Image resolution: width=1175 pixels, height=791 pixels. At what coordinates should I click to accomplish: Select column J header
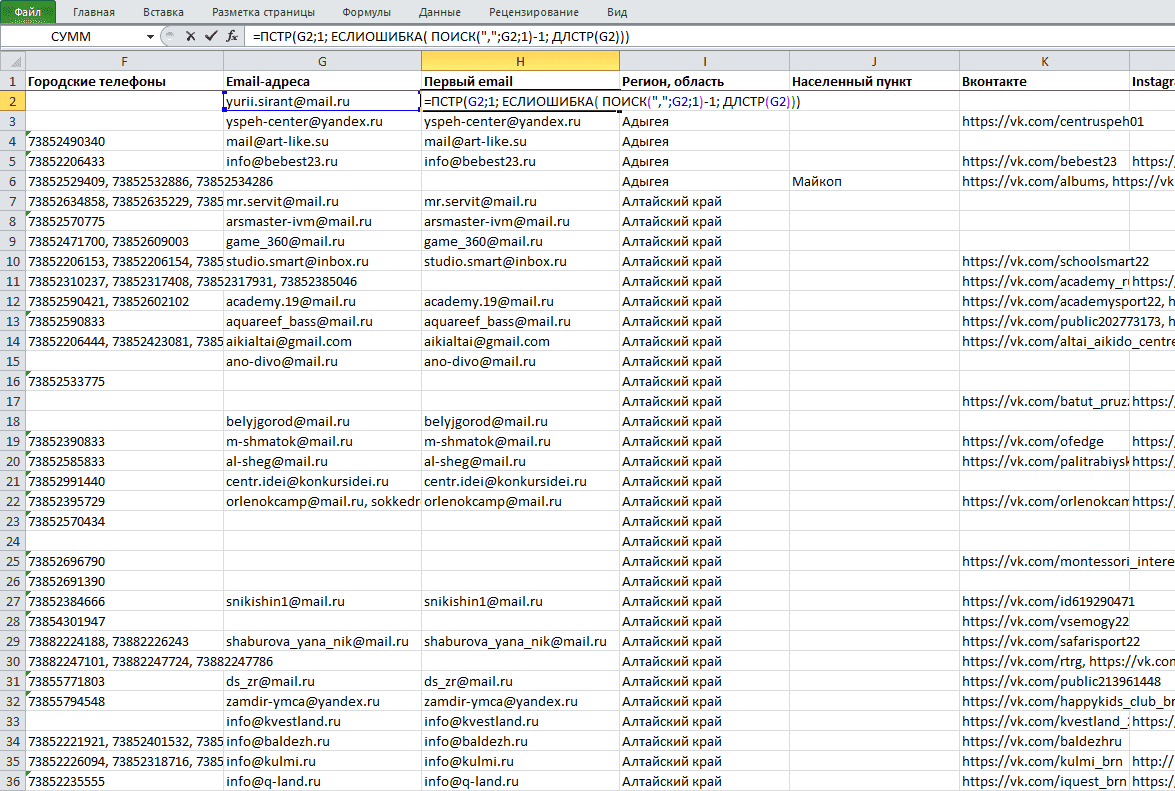click(x=874, y=61)
